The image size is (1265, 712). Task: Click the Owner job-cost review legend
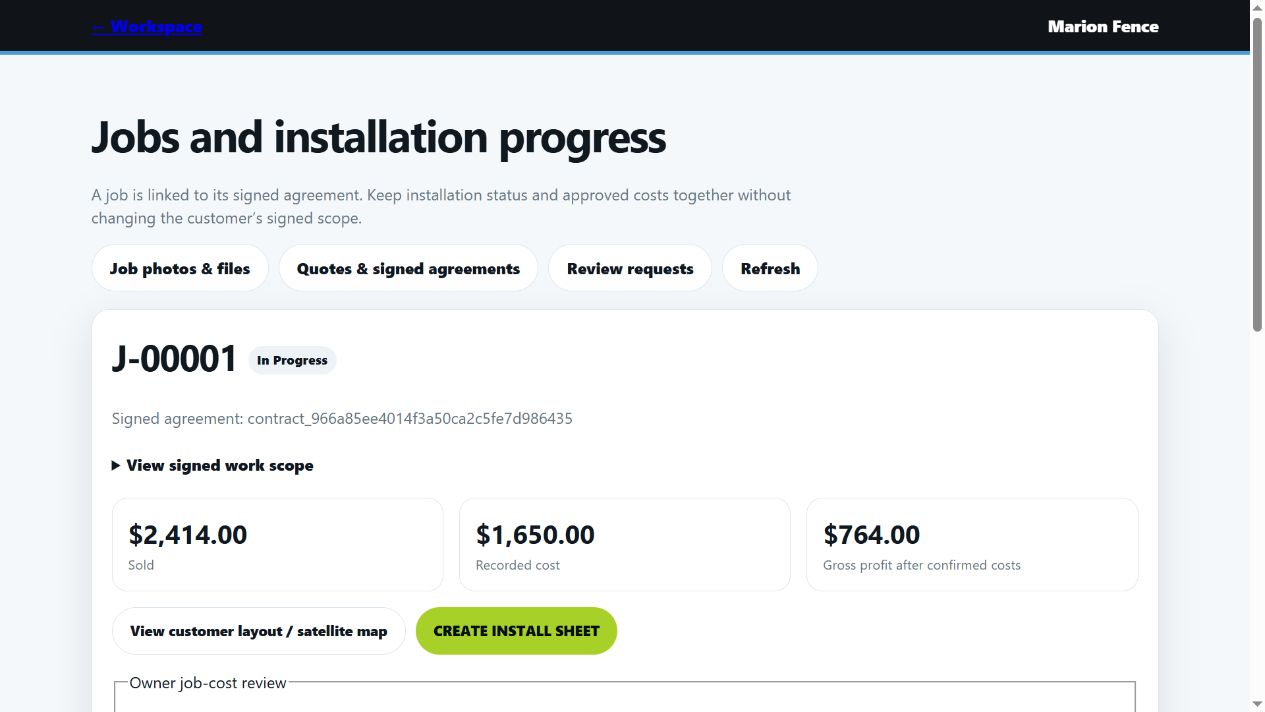pyautogui.click(x=208, y=683)
